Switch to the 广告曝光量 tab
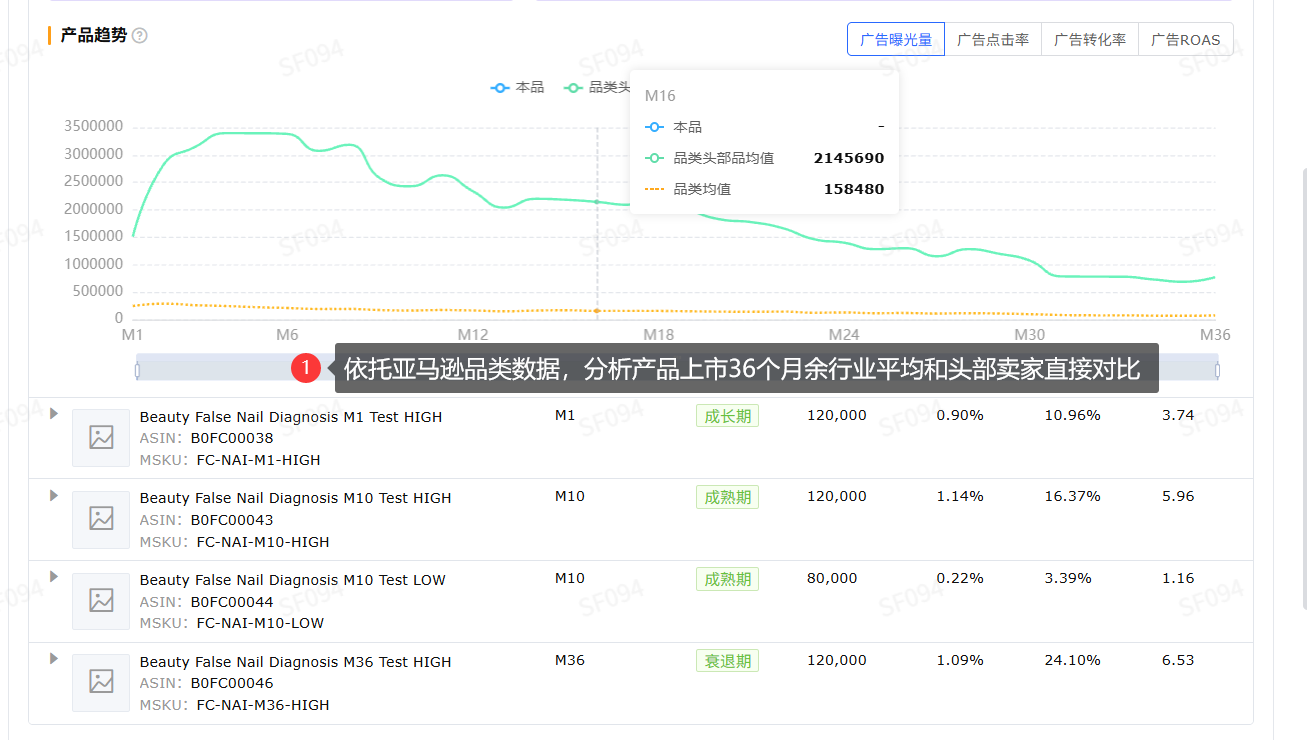Viewport: 1307px width, 740px height. 896,40
